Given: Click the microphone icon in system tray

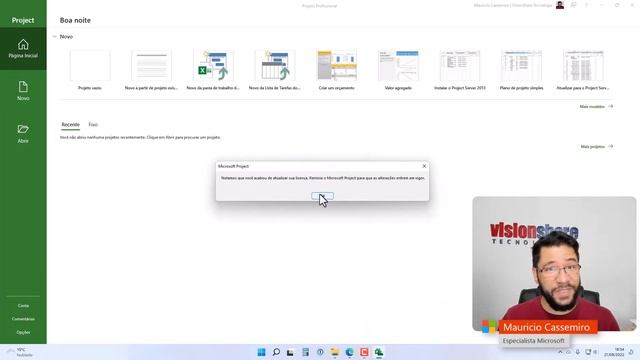Looking at the screenshot, I should coord(578,352).
